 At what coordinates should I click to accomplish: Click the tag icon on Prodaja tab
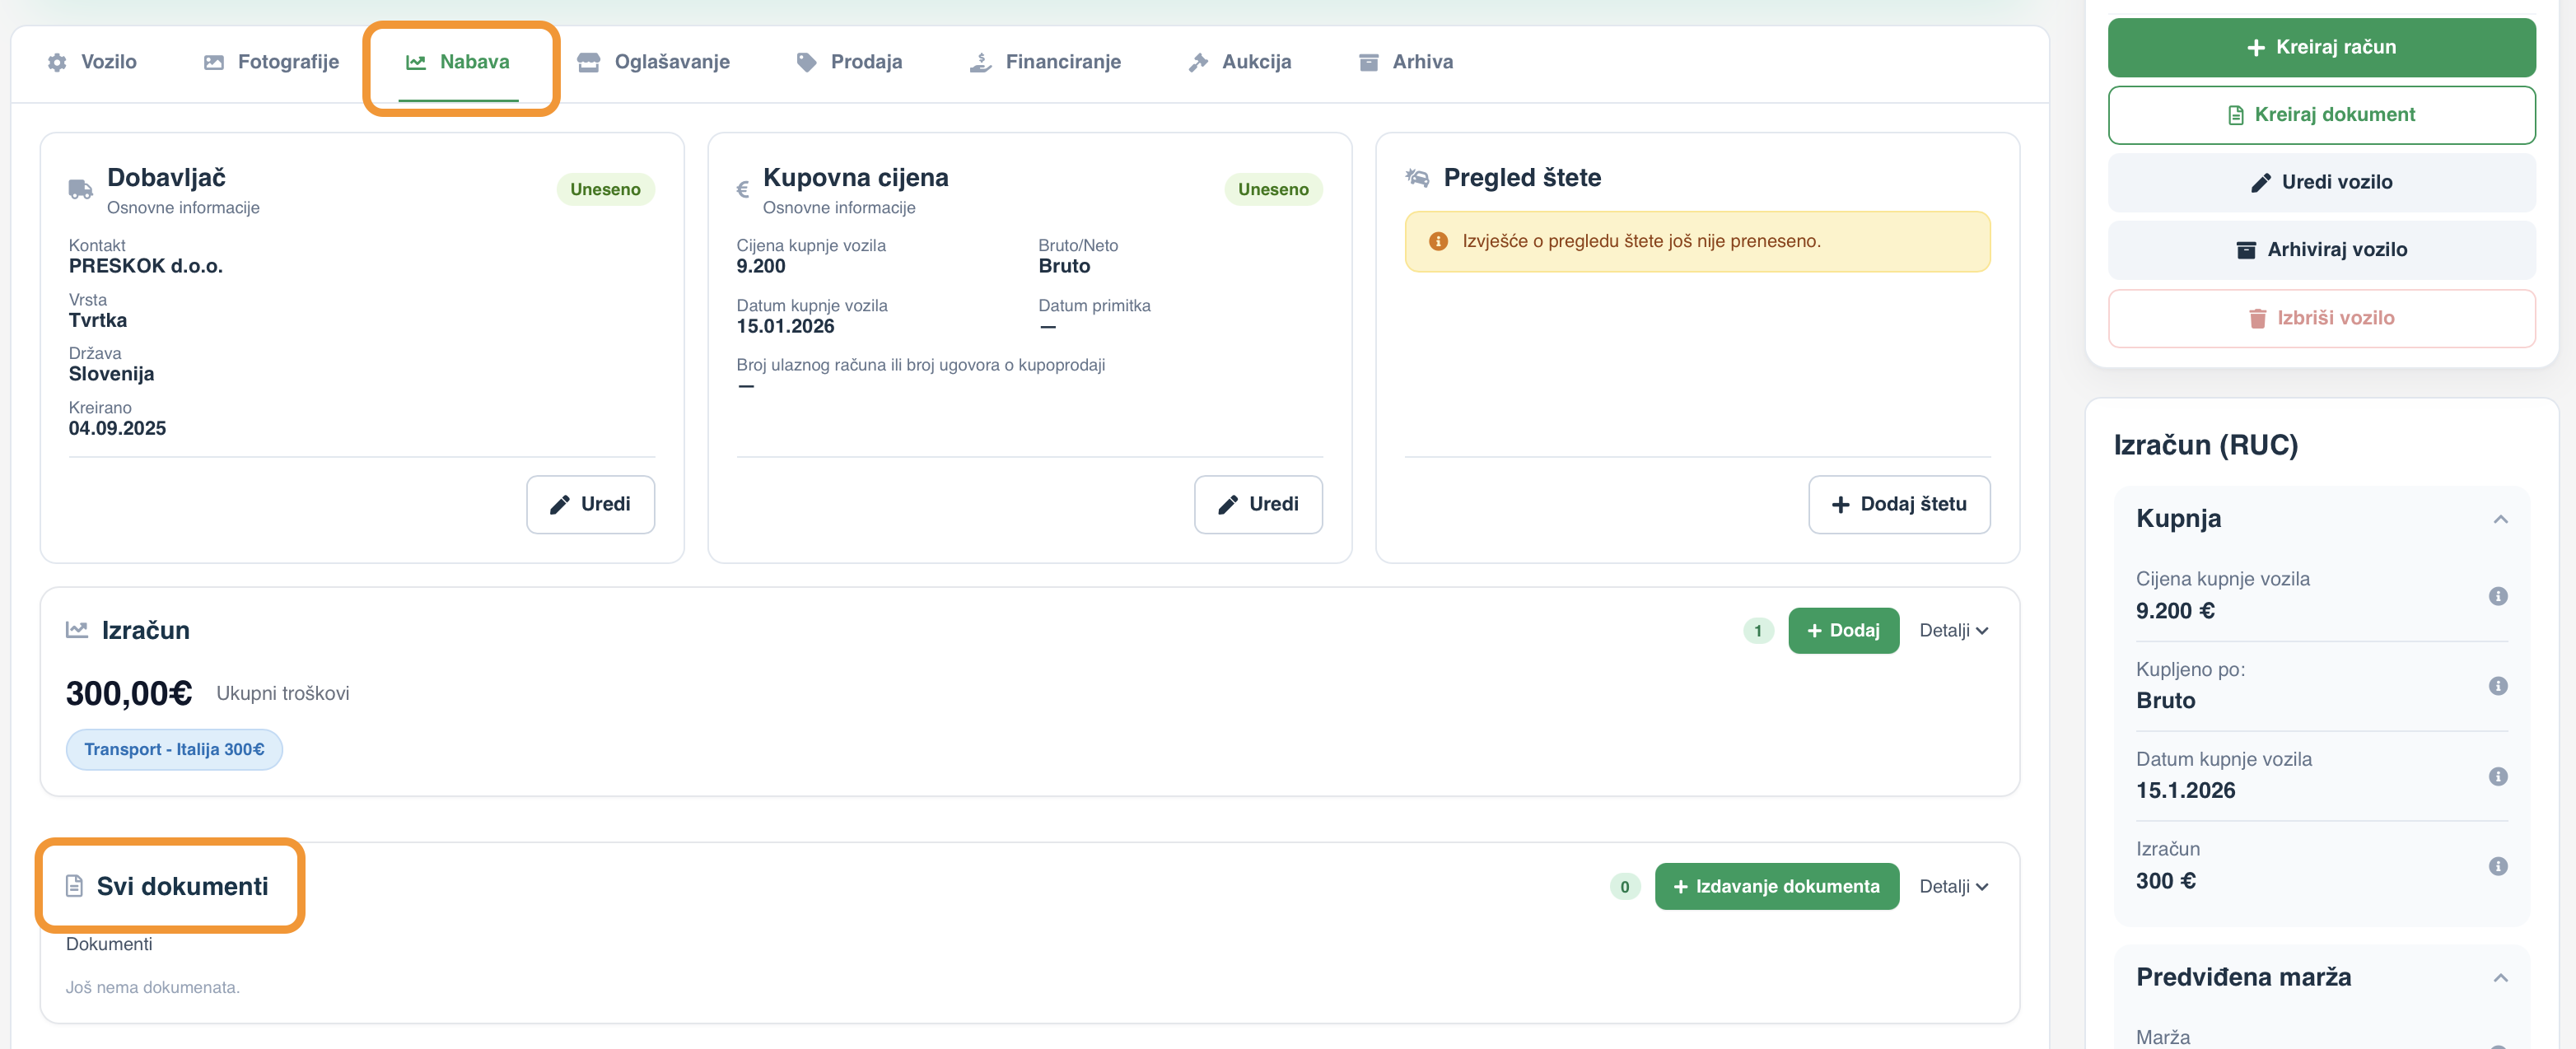tap(806, 62)
